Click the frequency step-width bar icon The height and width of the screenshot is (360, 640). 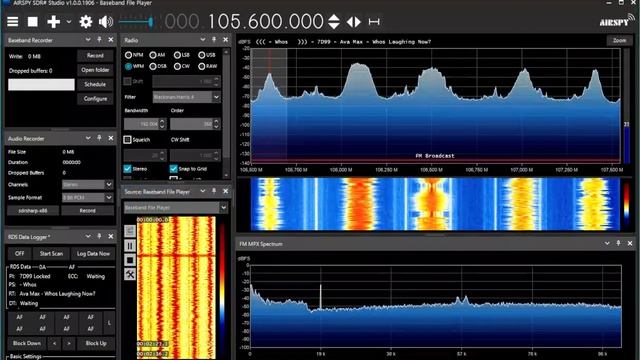[x=374, y=22]
